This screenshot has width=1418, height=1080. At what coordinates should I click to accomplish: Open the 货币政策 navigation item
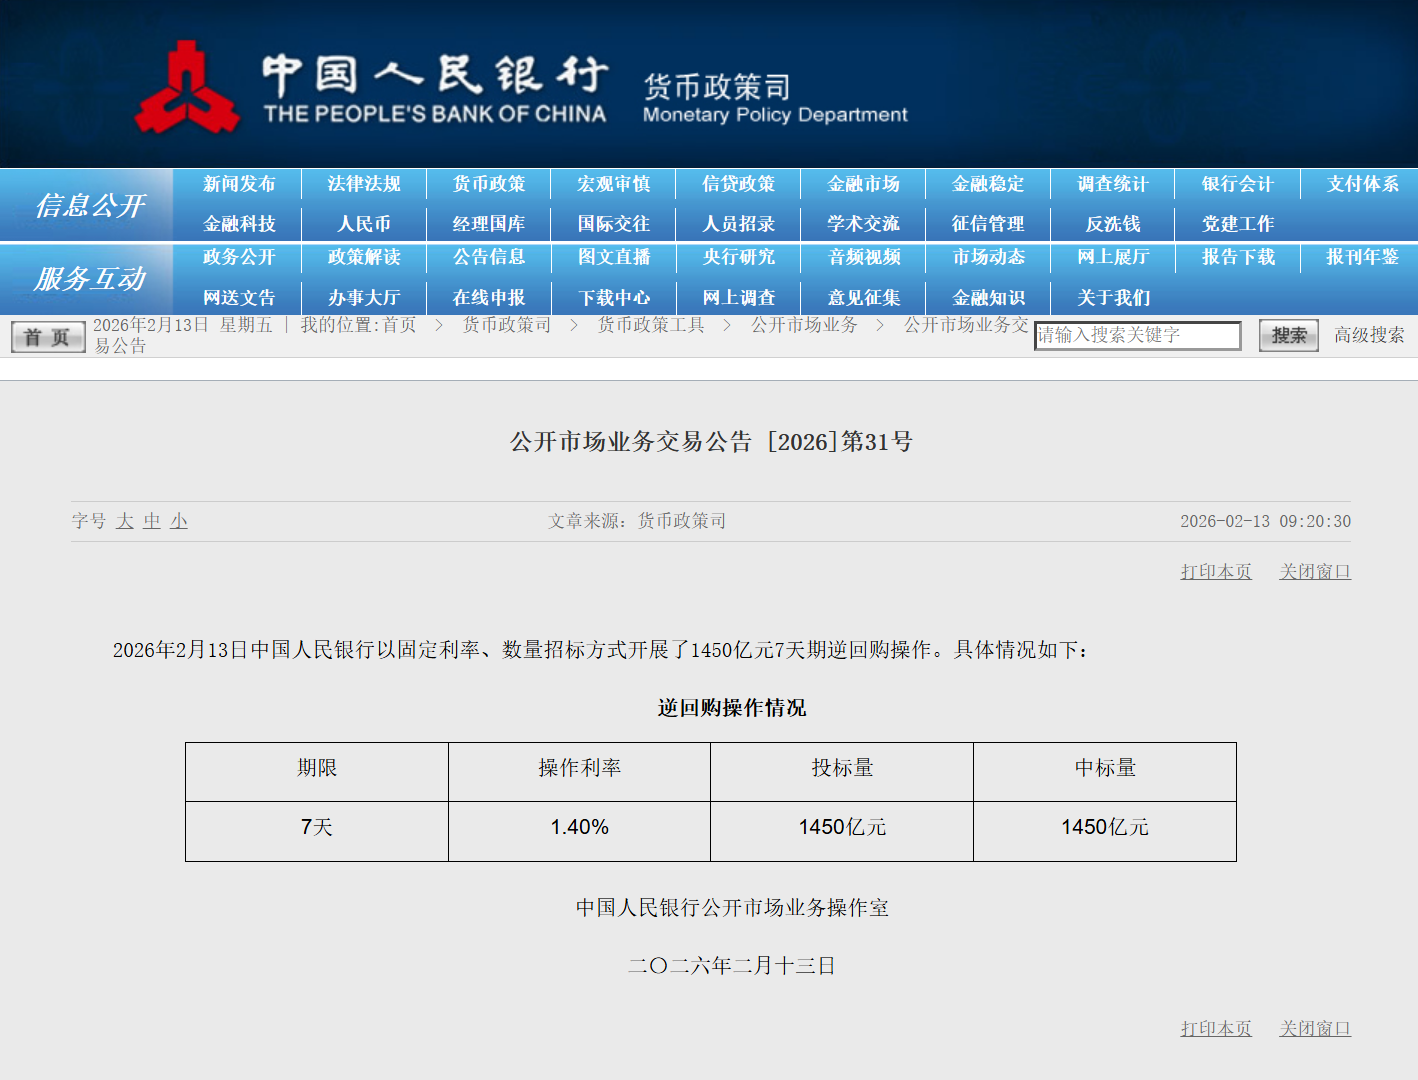click(x=489, y=184)
